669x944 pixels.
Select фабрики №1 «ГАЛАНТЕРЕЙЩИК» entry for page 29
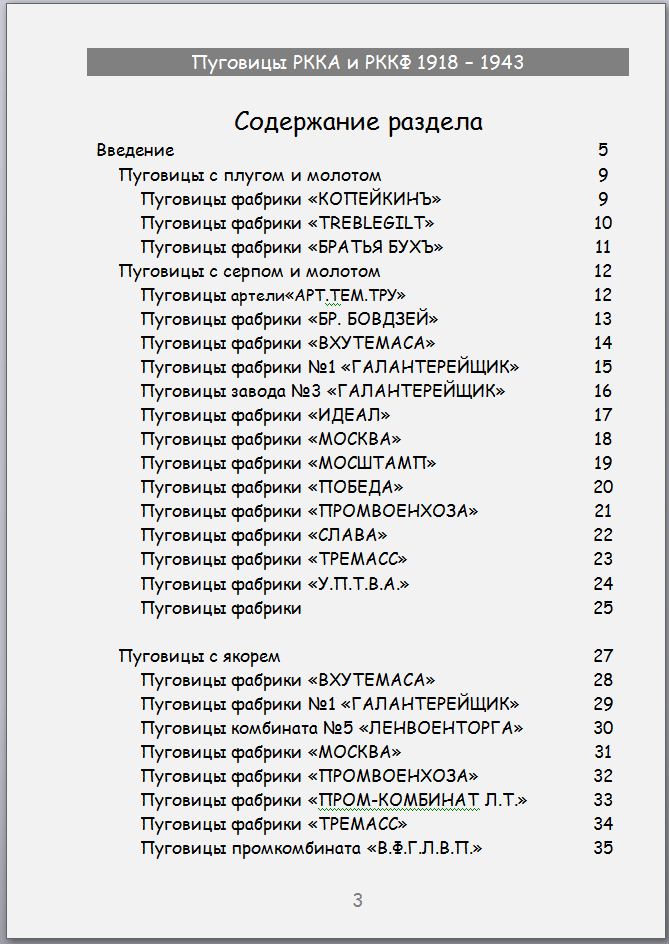point(330,704)
